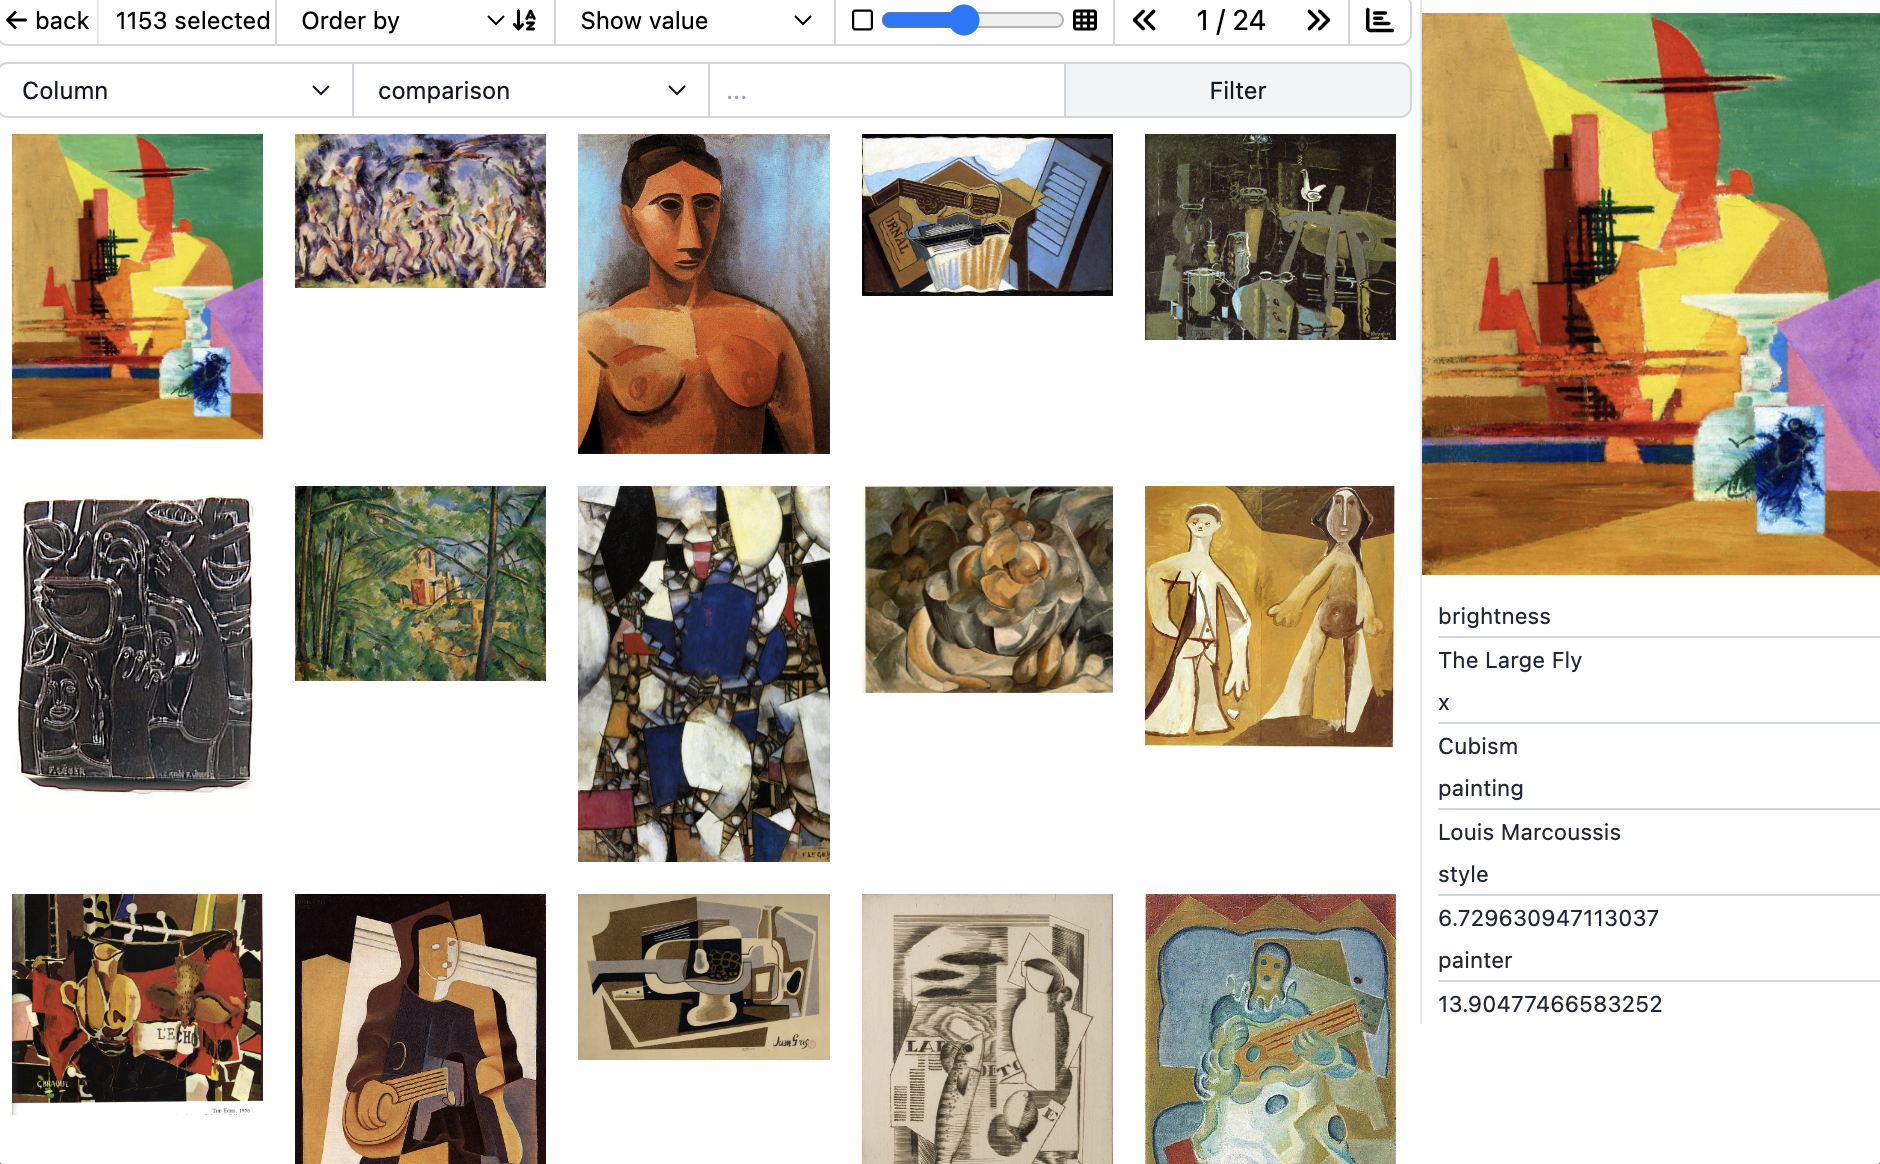This screenshot has height=1164, width=1880.
Task: Select the Juan Gris signed still life thumbnail
Action: (704, 977)
